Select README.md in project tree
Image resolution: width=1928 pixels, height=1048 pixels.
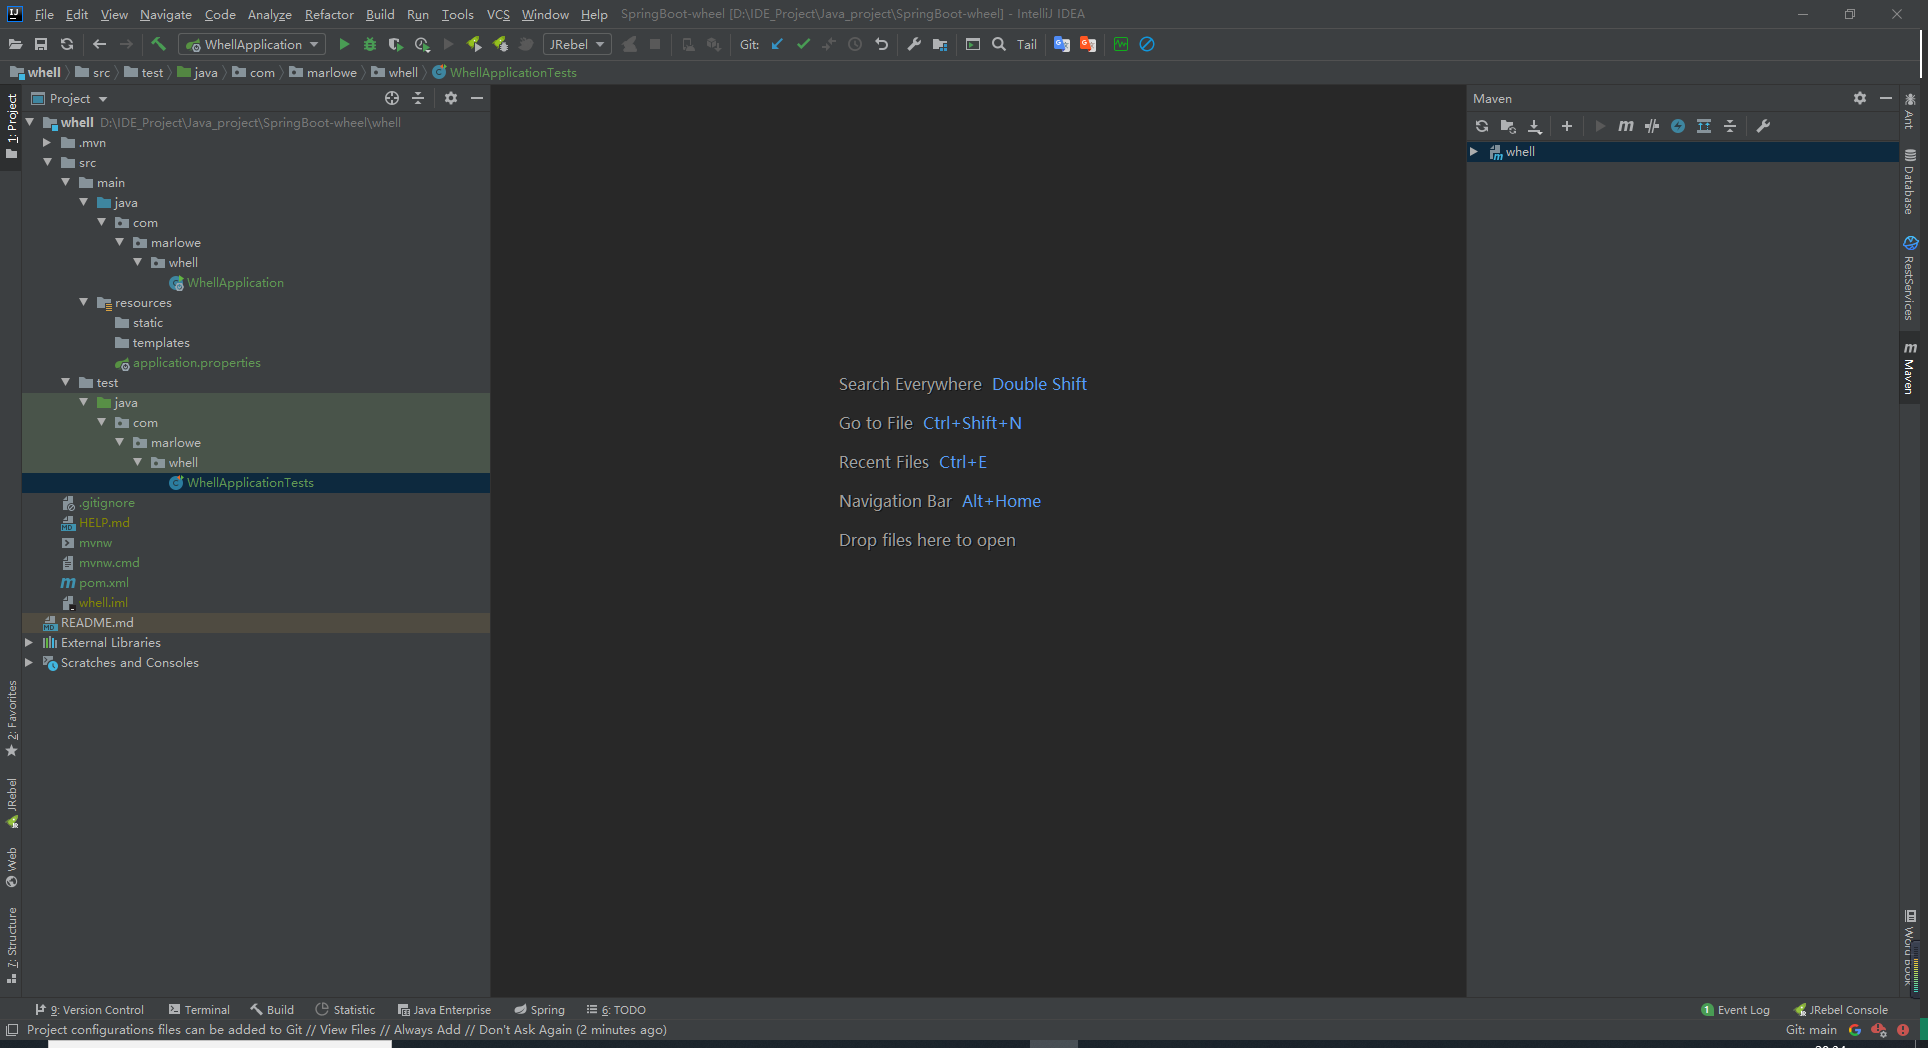point(97,623)
